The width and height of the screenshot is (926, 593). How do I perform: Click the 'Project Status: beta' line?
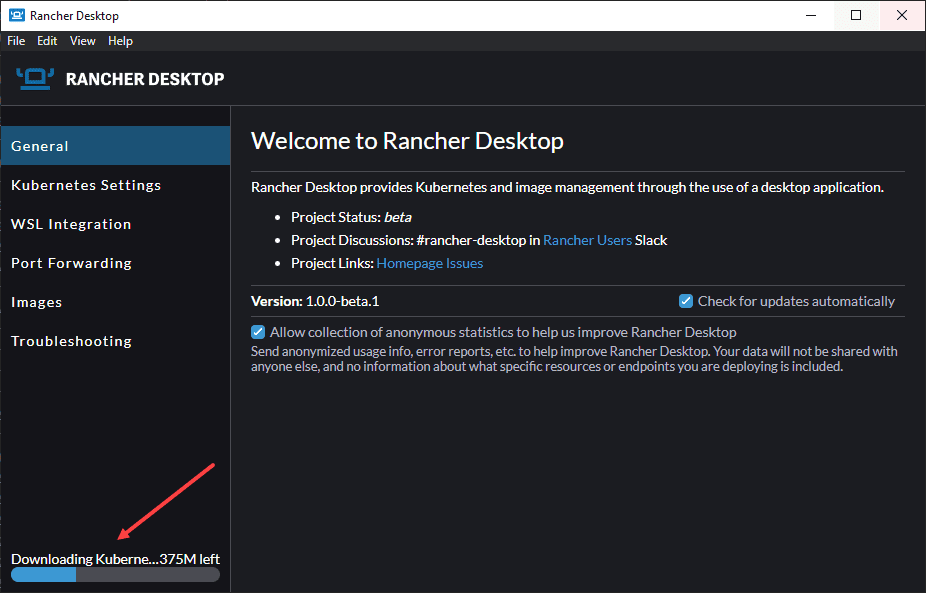351,217
